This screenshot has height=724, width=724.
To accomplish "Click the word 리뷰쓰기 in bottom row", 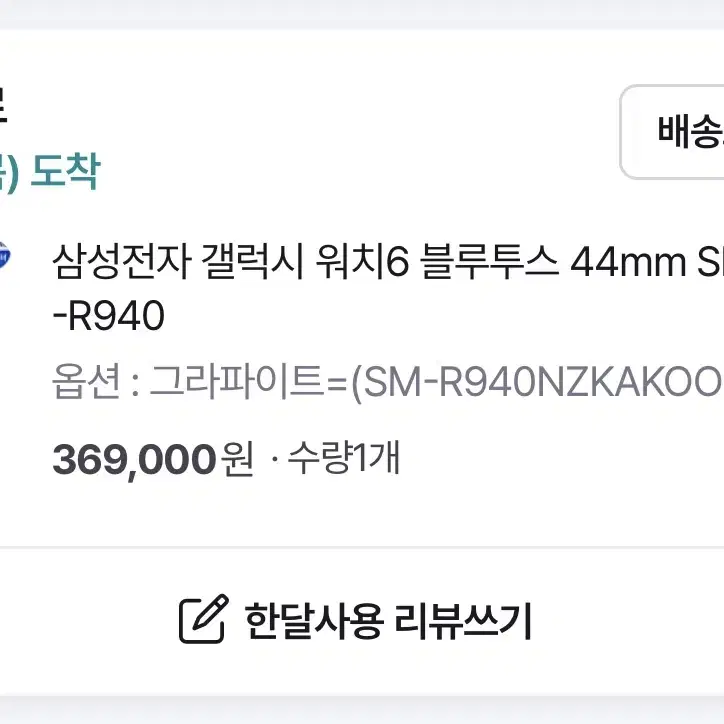I will click(463, 621).
